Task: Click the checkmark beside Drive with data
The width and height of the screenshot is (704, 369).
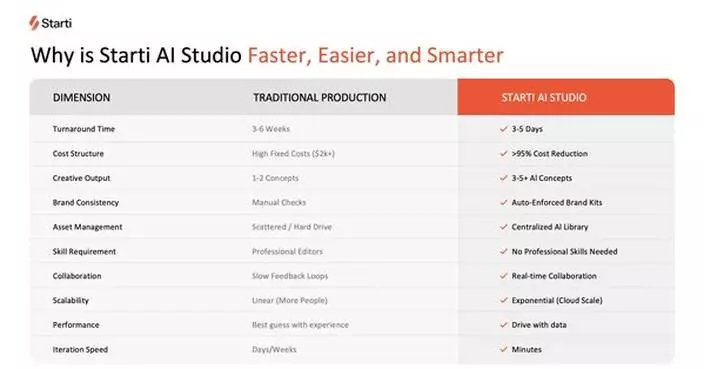Action: click(x=503, y=325)
